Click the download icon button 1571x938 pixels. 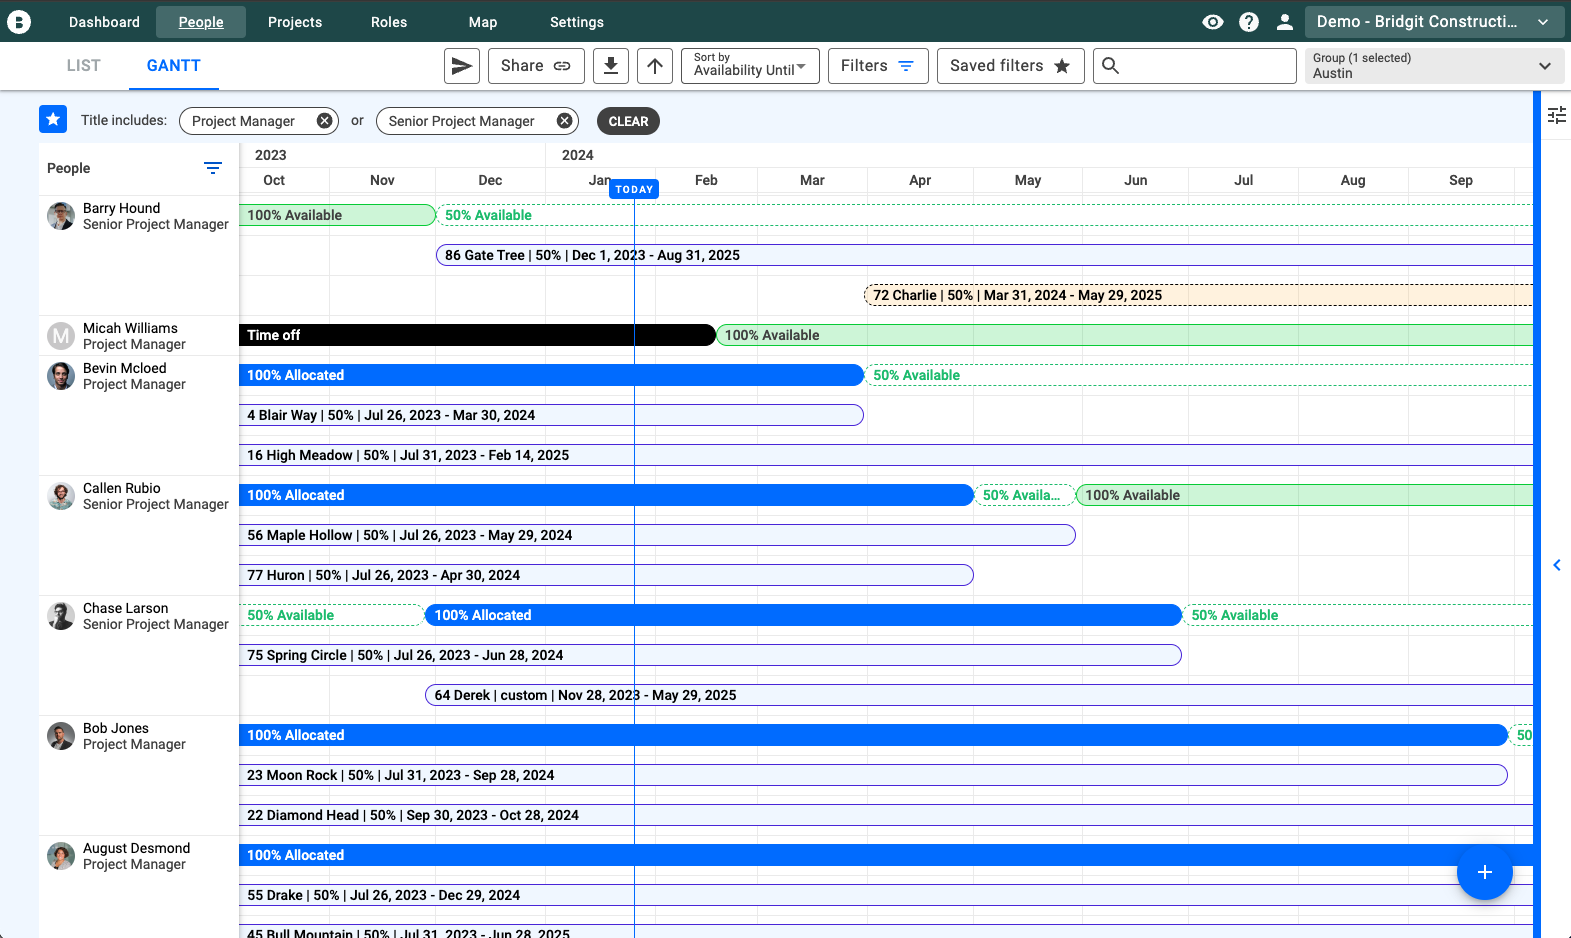tap(610, 66)
